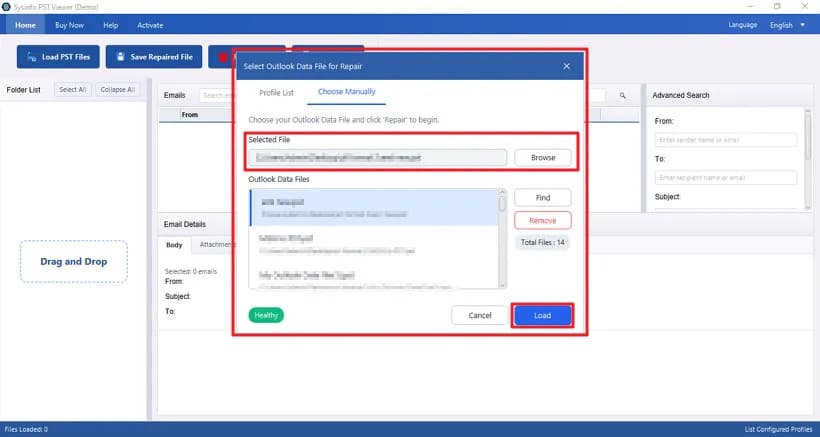
Task: Select the second Outlook data file entry
Action: tap(374, 244)
